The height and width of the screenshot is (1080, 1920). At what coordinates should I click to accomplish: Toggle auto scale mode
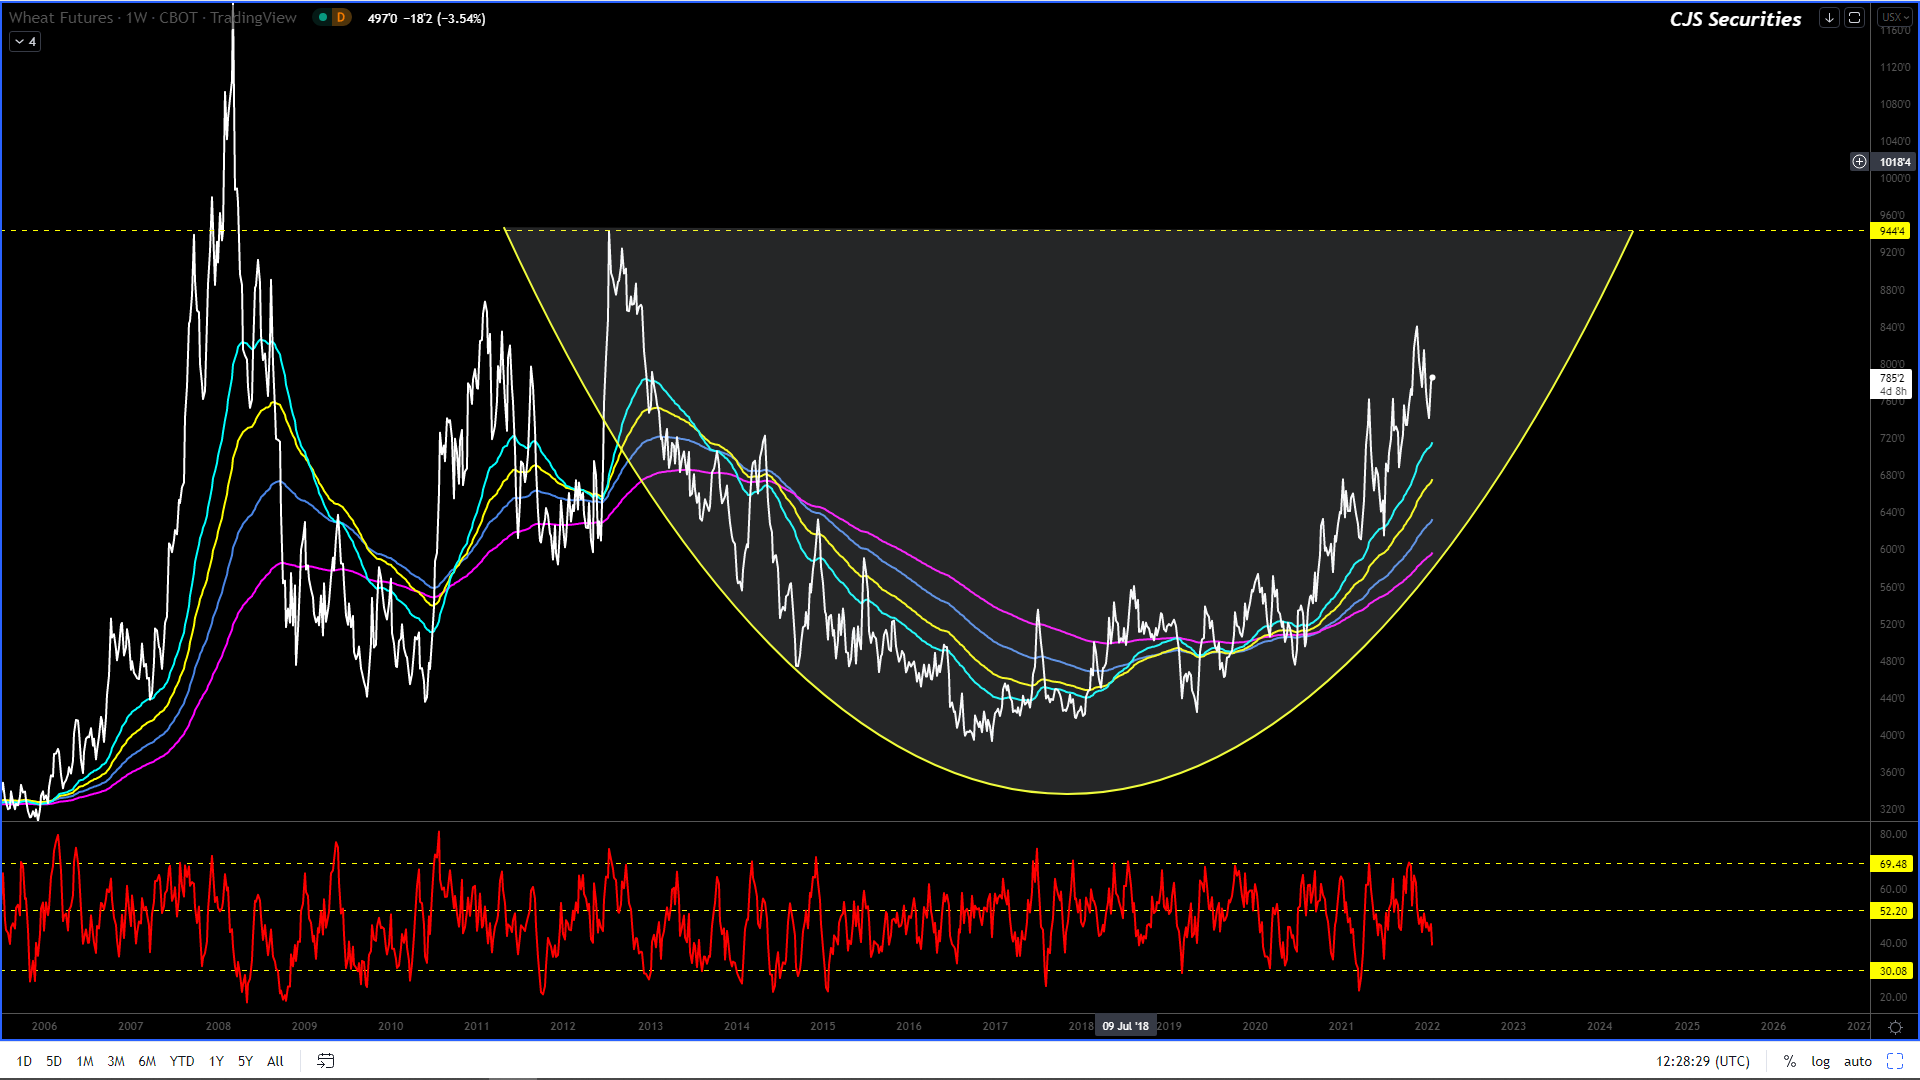1857,1061
